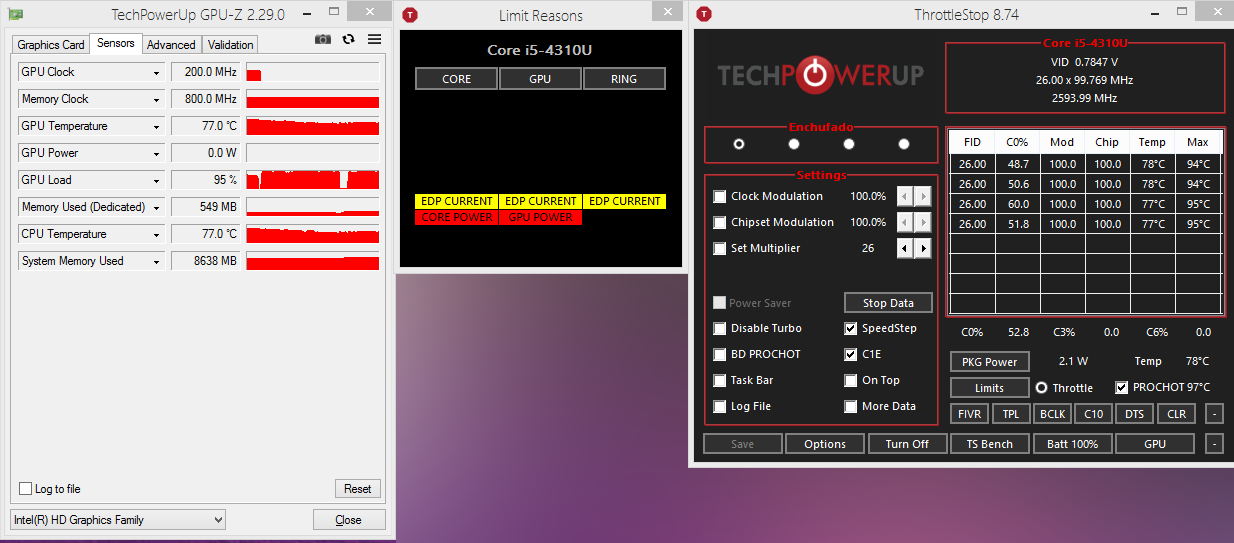Select the second Enchufado profile radio button
Screen dimensions: 1234x543
pyautogui.click(x=794, y=144)
